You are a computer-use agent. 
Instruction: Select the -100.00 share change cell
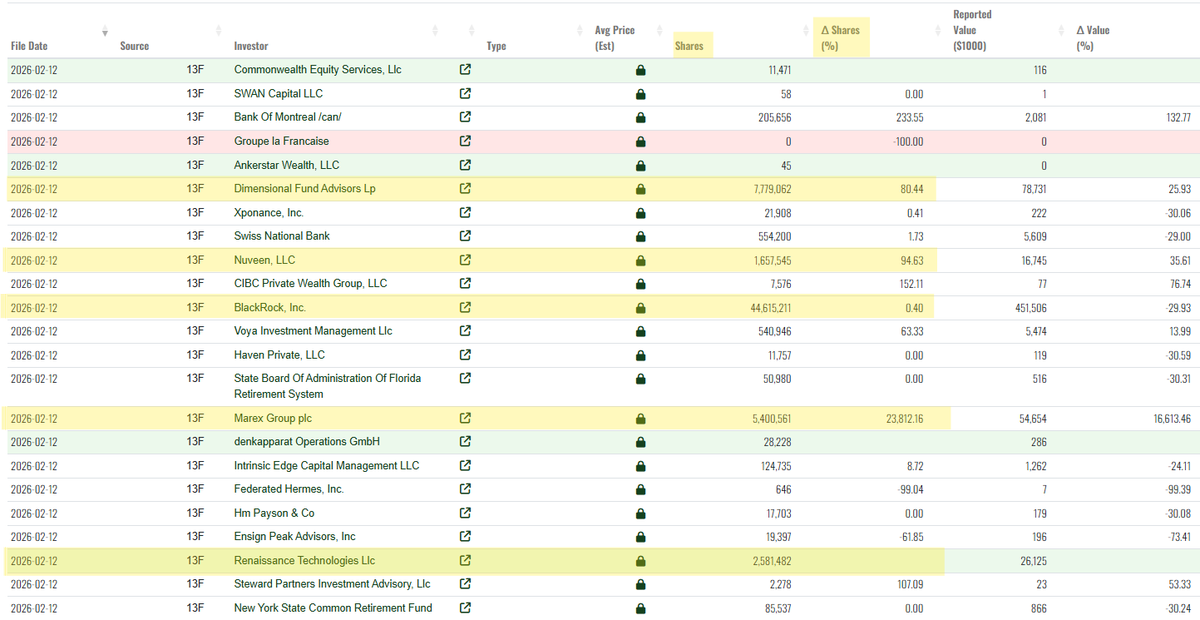point(908,141)
